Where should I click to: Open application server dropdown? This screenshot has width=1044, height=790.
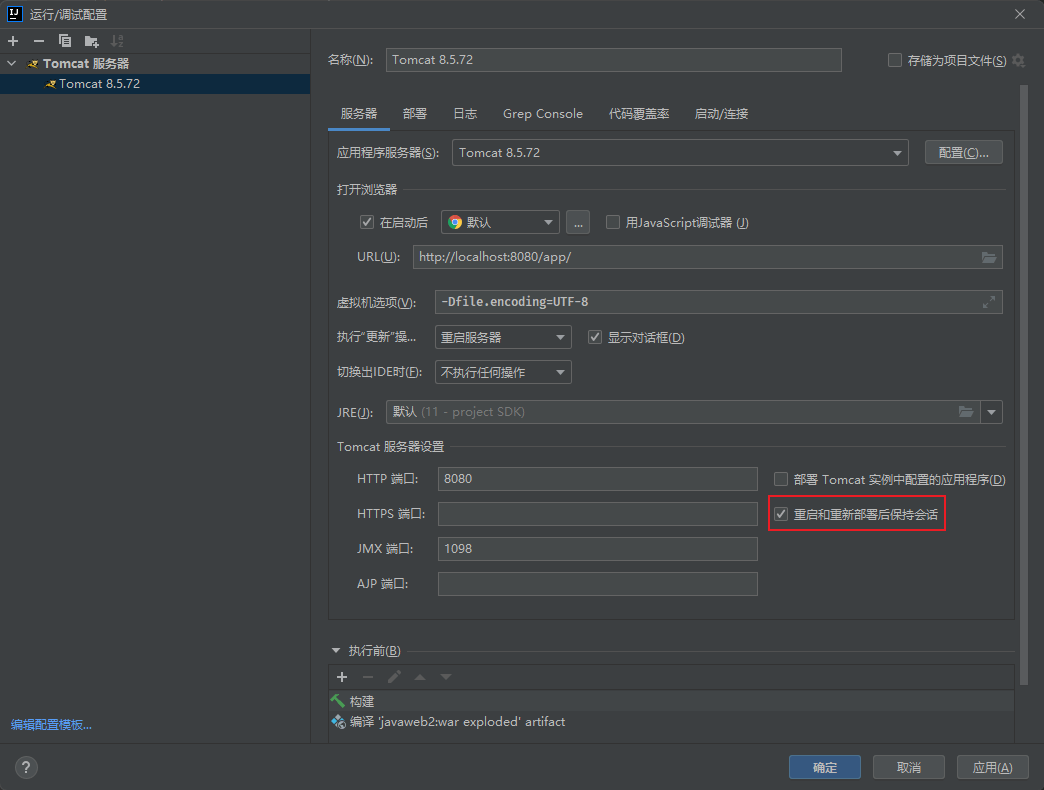pyautogui.click(x=680, y=153)
